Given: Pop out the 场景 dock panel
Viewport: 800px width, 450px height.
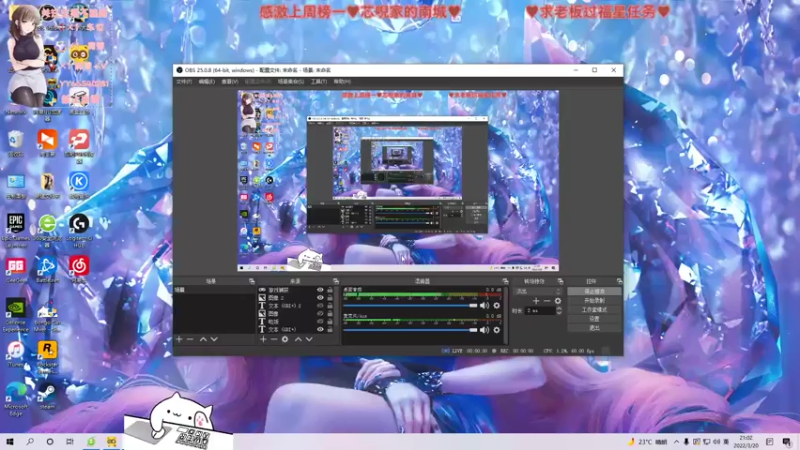Looking at the screenshot, I should (x=252, y=281).
